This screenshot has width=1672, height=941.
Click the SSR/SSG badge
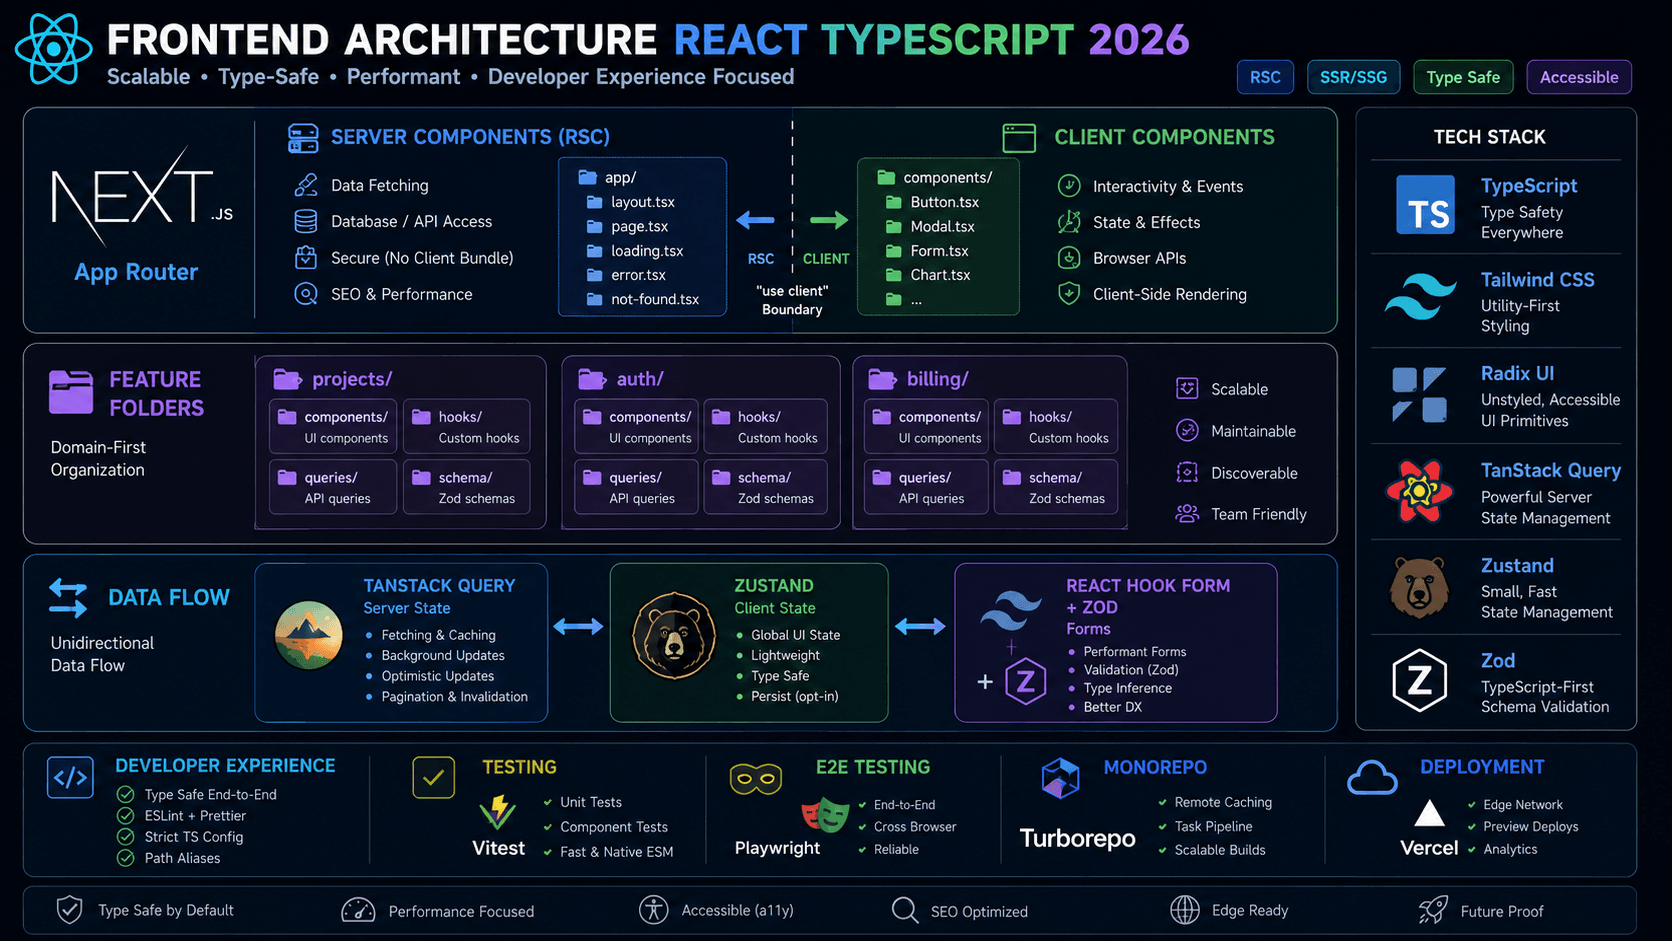point(1353,77)
